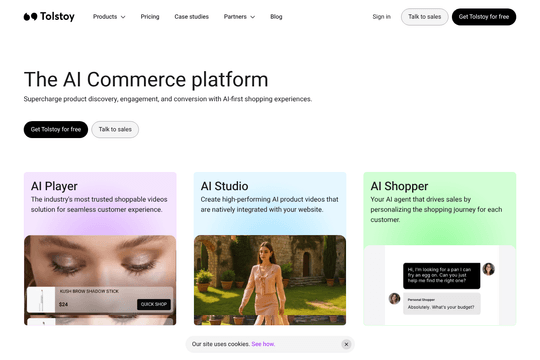
Task: Click the AI Studio garden model video
Action: pos(270,280)
